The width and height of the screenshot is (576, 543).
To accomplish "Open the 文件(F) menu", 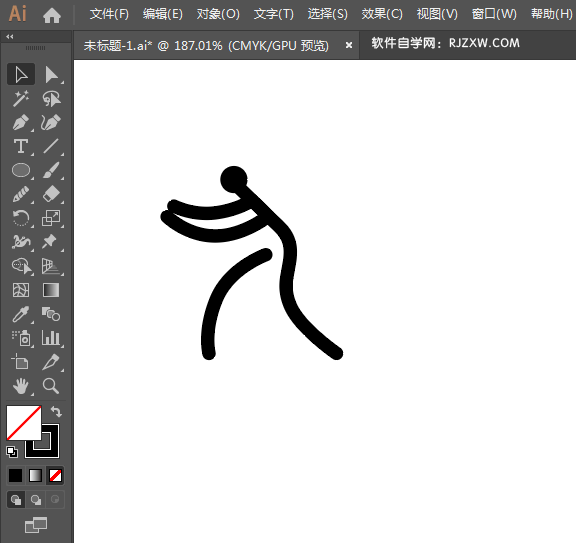I will pos(109,14).
